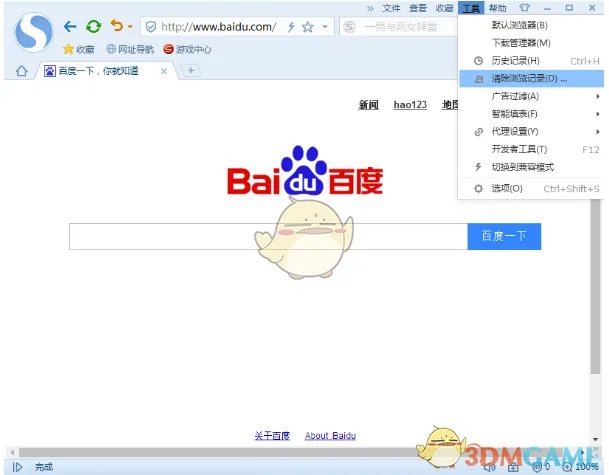The width and height of the screenshot is (609, 475).
Task: Open the 查看 menu
Action: pyautogui.click(x=418, y=8)
